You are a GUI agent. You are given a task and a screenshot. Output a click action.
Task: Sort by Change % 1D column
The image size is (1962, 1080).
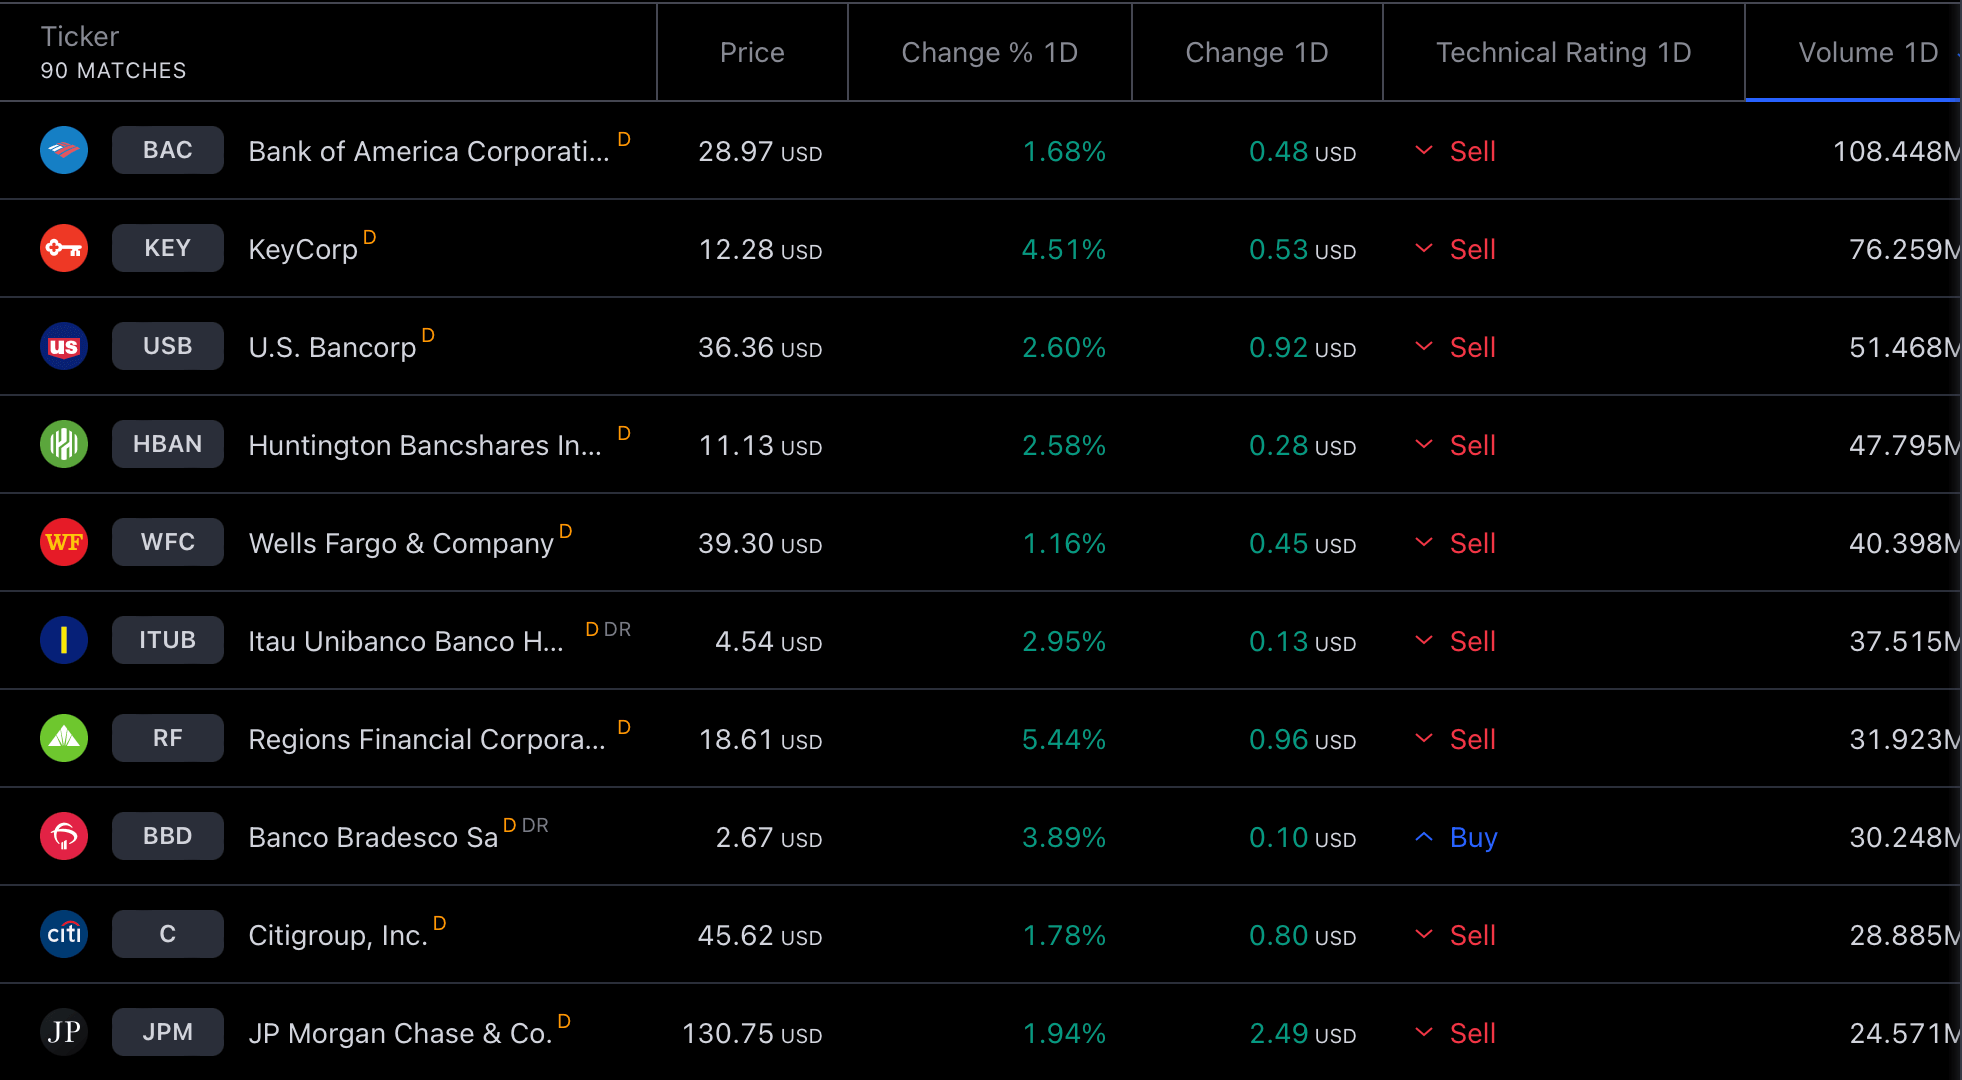pyautogui.click(x=989, y=52)
